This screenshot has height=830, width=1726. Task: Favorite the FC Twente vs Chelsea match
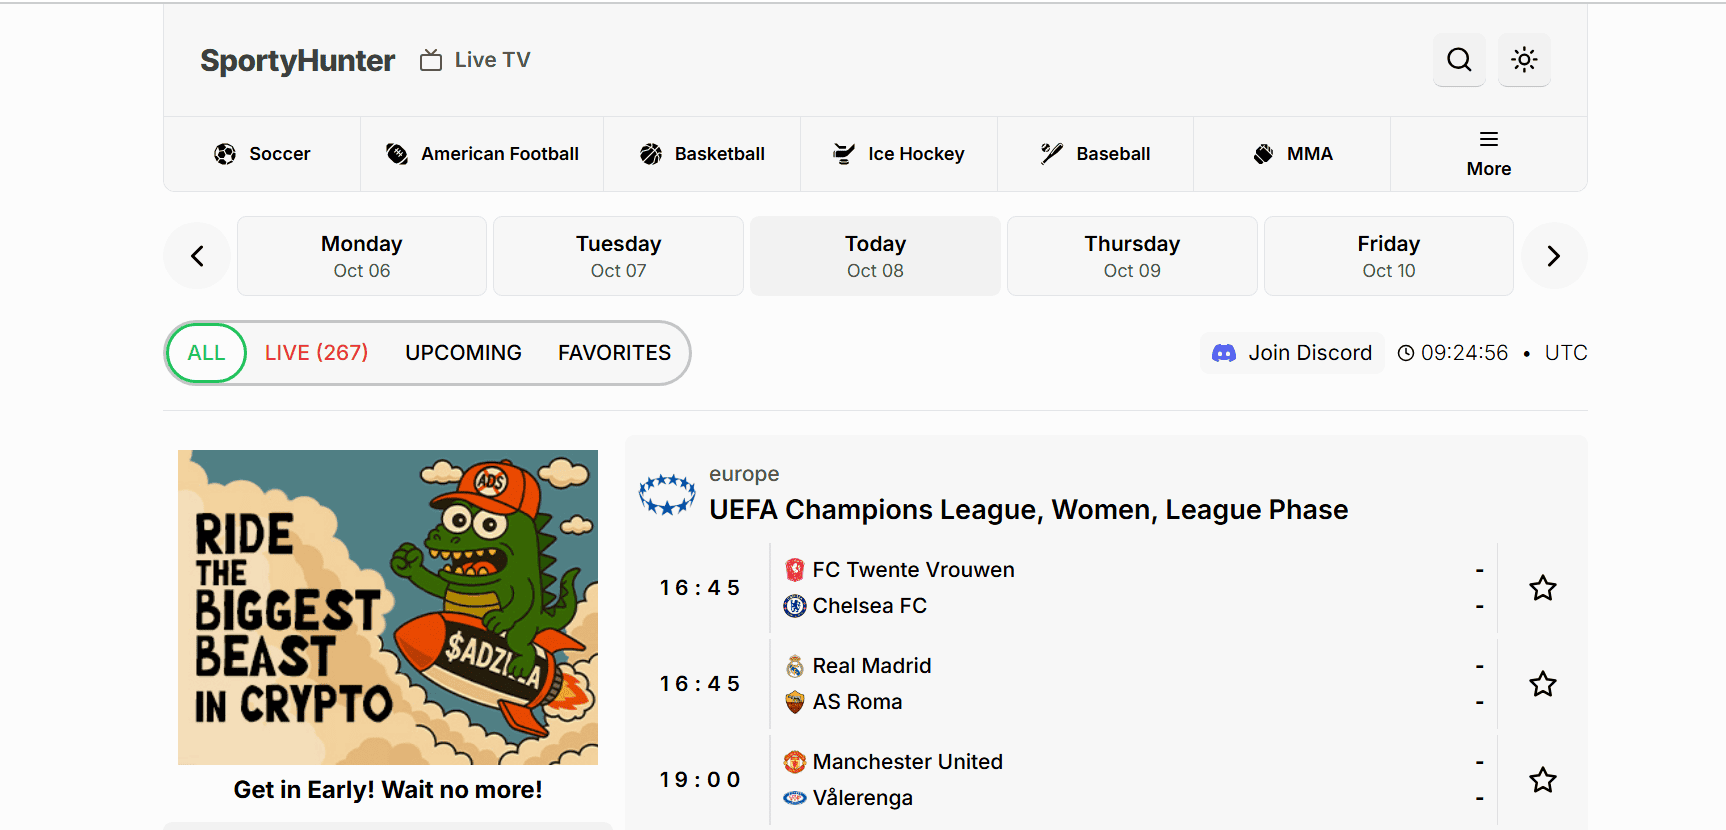click(x=1542, y=588)
